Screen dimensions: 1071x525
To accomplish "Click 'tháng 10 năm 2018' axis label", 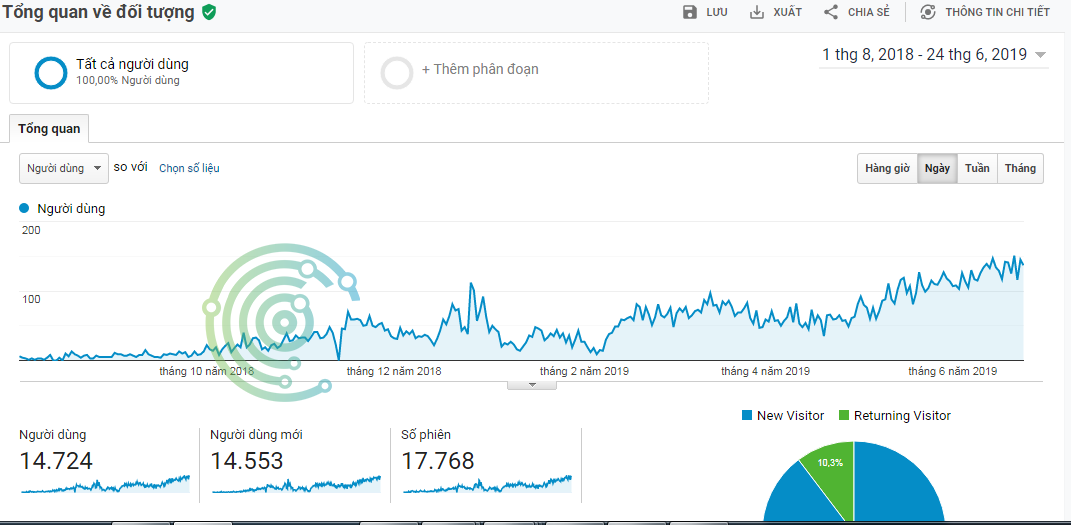I will [207, 371].
